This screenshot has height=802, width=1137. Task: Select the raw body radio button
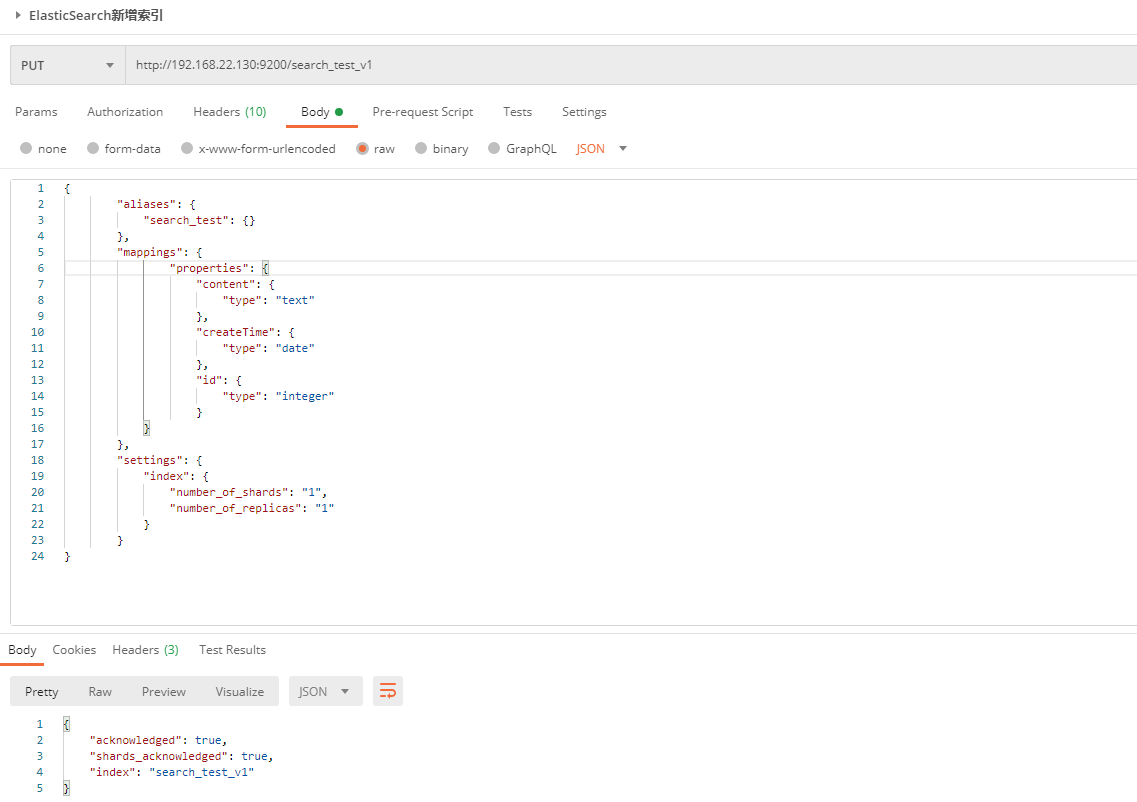(363, 148)
